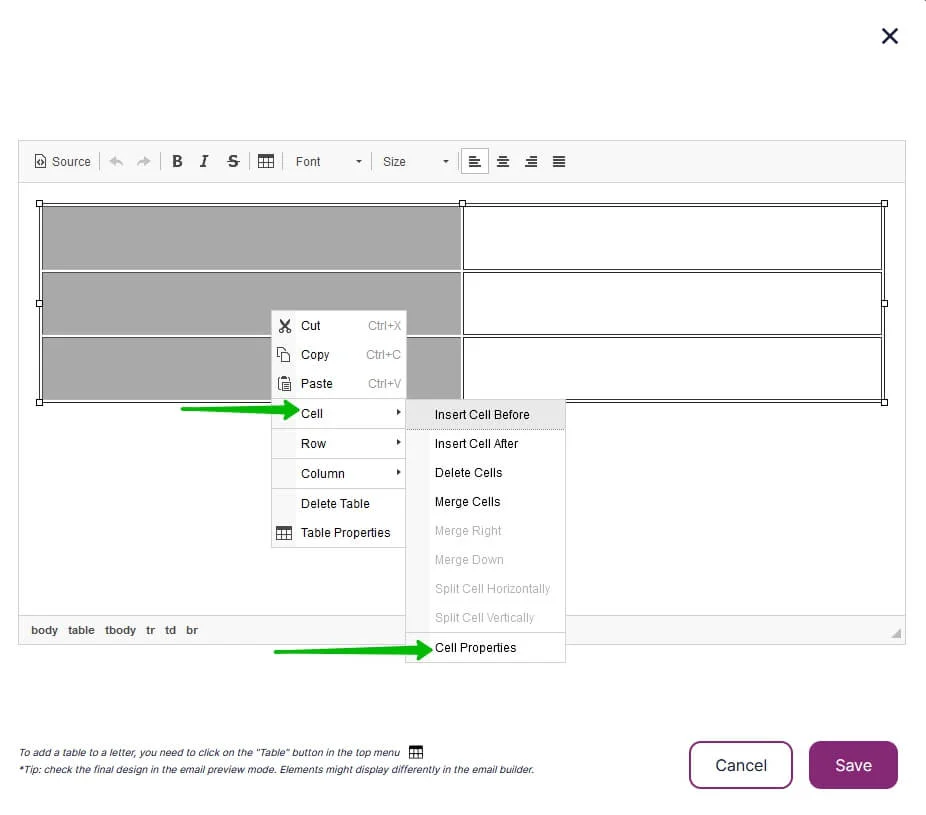926x815 pixels.
Task: Click the Redo arrow icon
Action: pos(144,161)
